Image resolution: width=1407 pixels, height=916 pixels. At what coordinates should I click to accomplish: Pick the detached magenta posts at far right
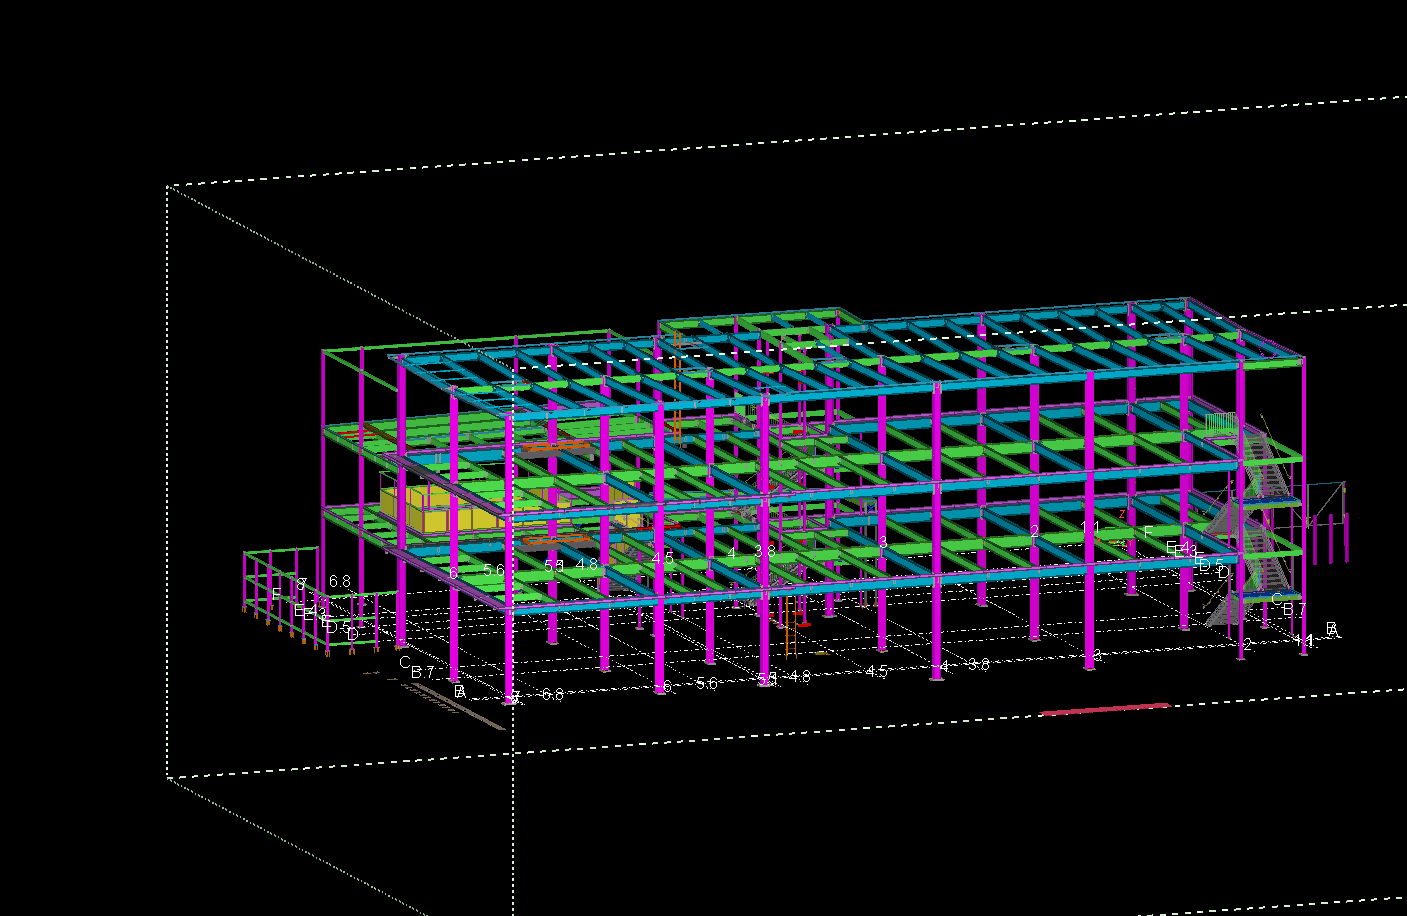click(1328, 535)
